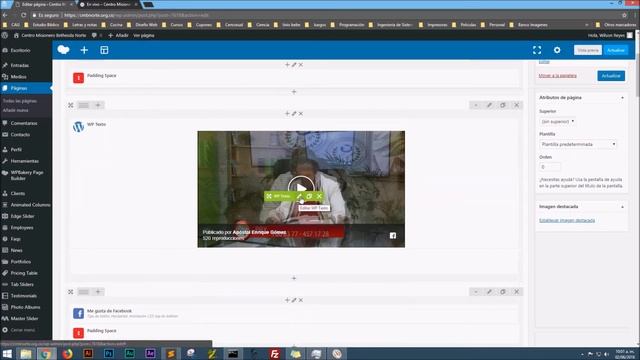Delete the WP Texto element from green toolbar
Viewport: 640px width, 360px height.
pos(319,196)
